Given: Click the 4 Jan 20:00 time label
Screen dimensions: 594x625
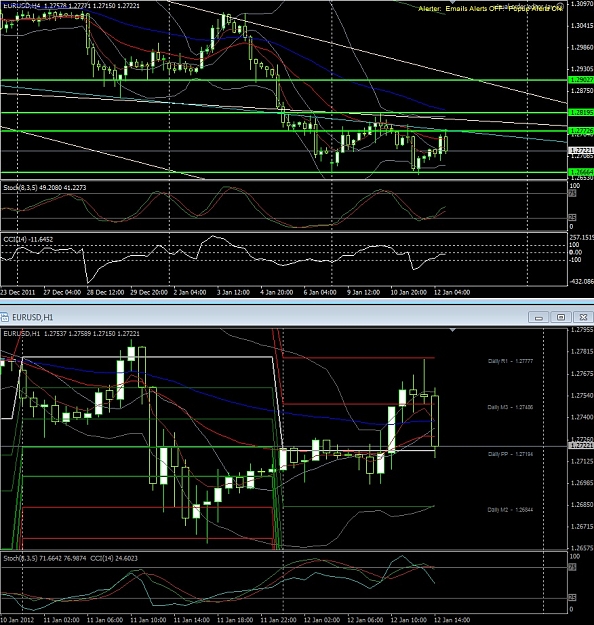Looking at the screenshot, I should click(x=276, y=292).
